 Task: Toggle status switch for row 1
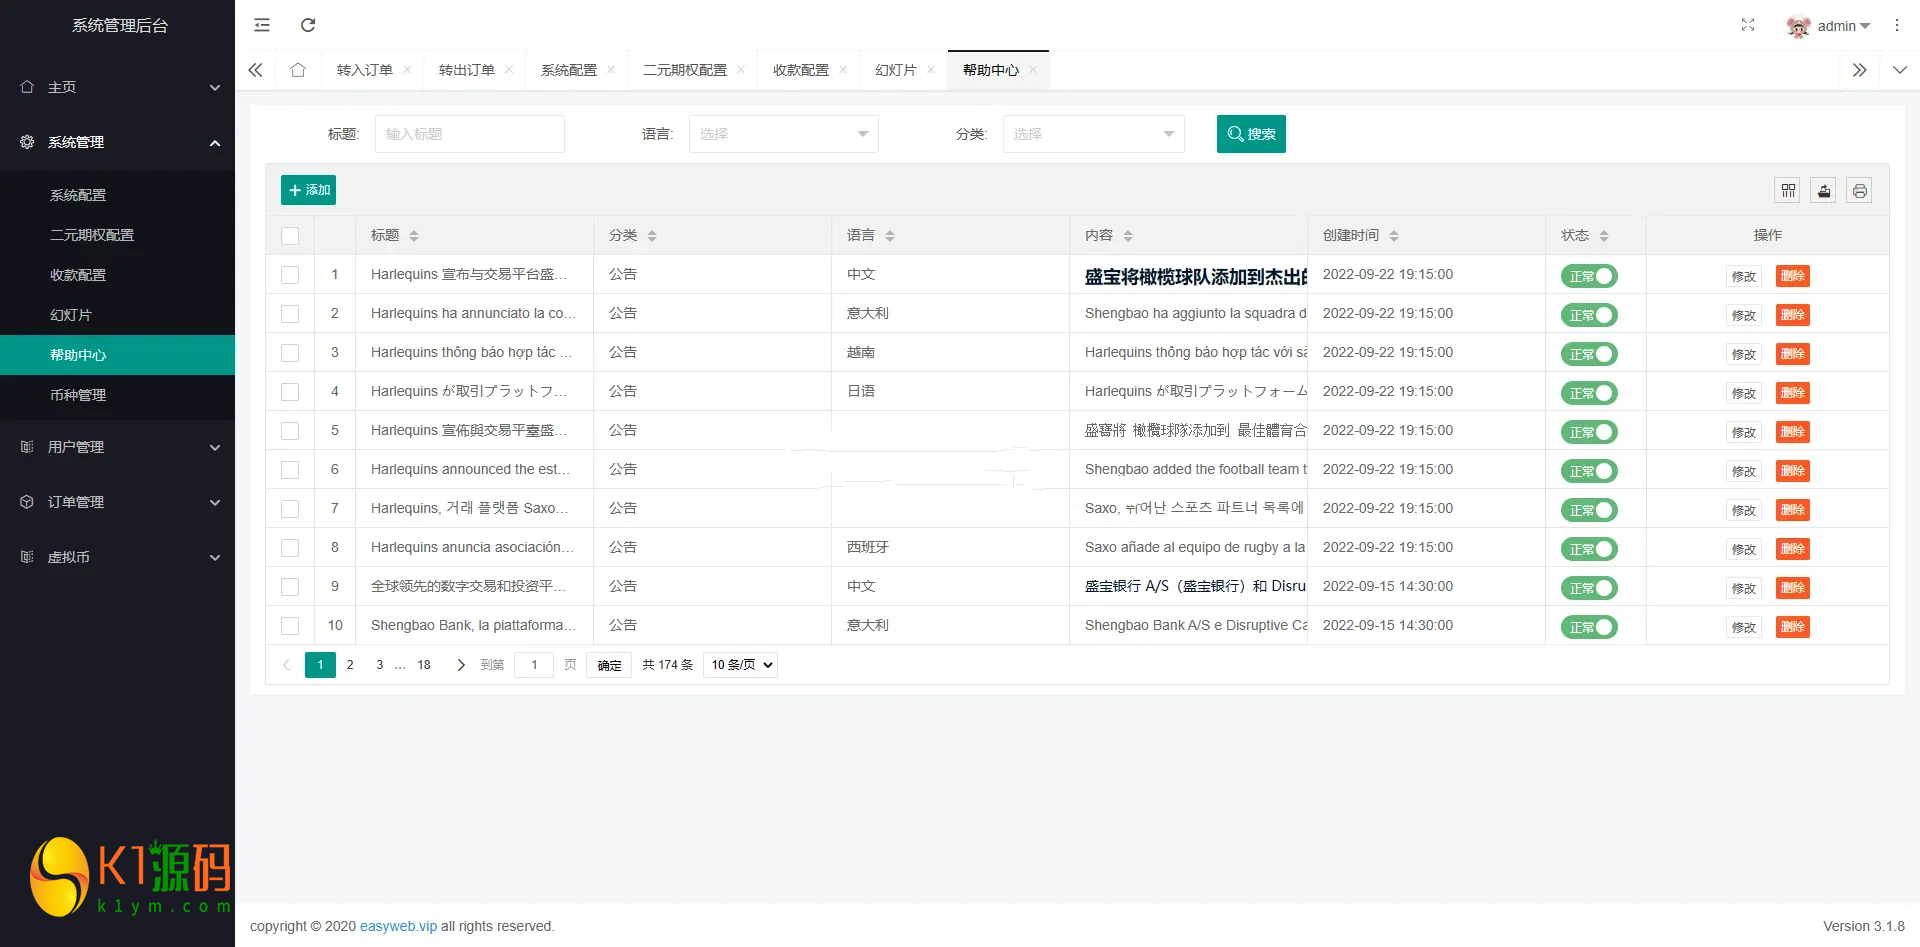coord(1589,276)
